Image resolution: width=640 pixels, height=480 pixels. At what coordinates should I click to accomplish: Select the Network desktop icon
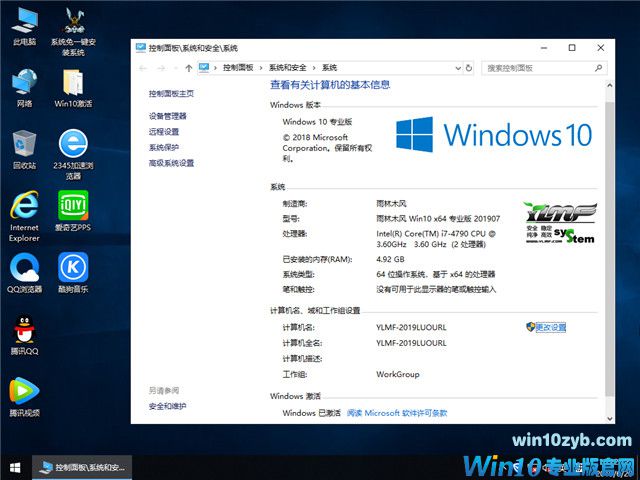(24, 88)
